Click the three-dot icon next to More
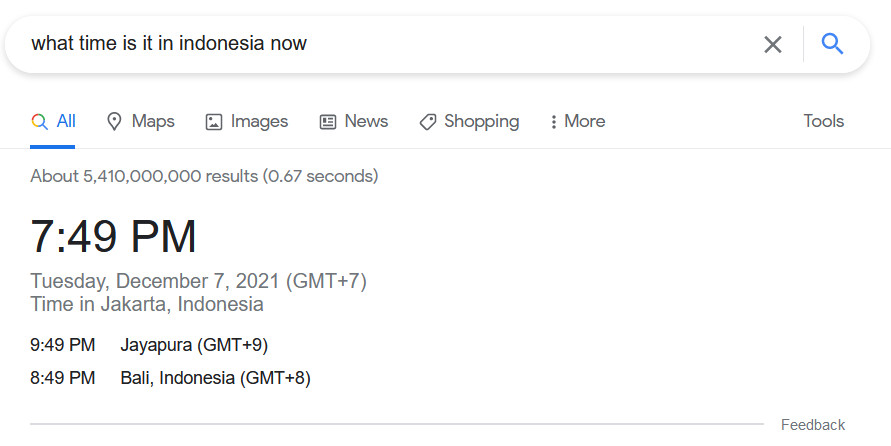 pos(553,122)
